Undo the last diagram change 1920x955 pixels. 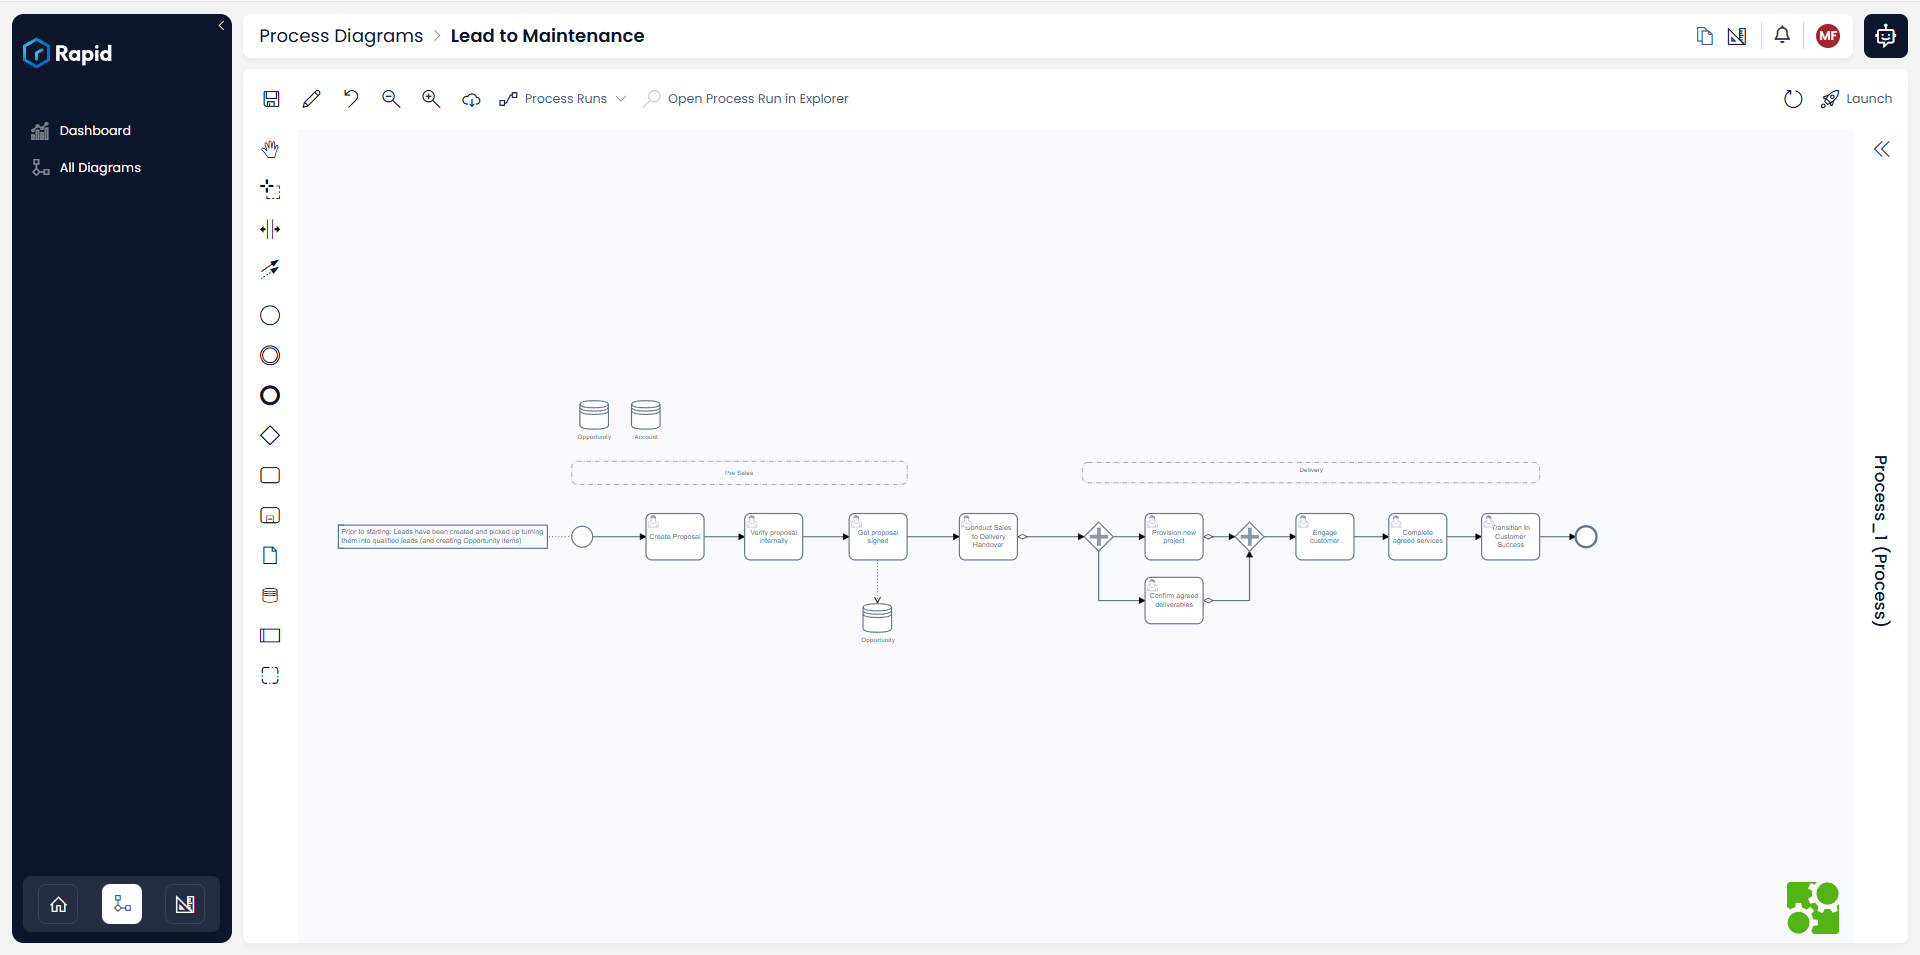[x=351, y=99]
